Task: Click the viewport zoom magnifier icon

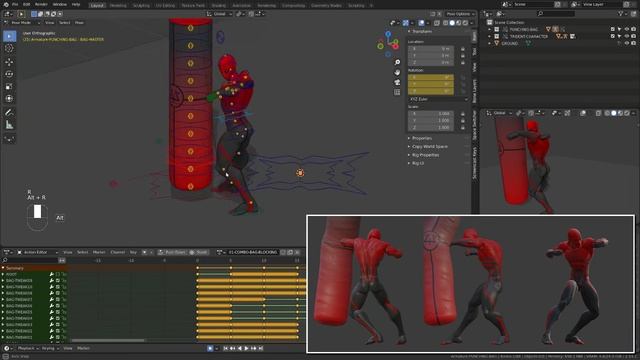Action: [x=397, y=62]
